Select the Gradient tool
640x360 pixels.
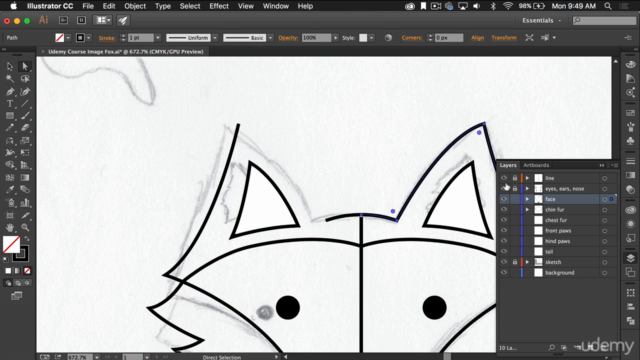[x=25, y=178]
